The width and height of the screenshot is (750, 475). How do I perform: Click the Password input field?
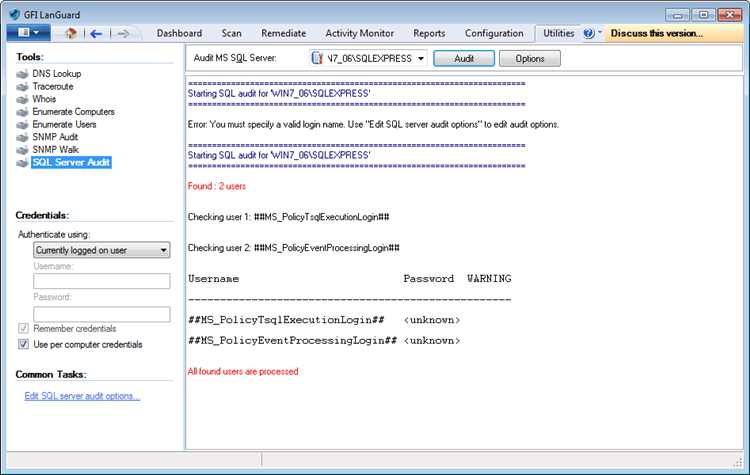pyautogui.click(x=102, y=314)
